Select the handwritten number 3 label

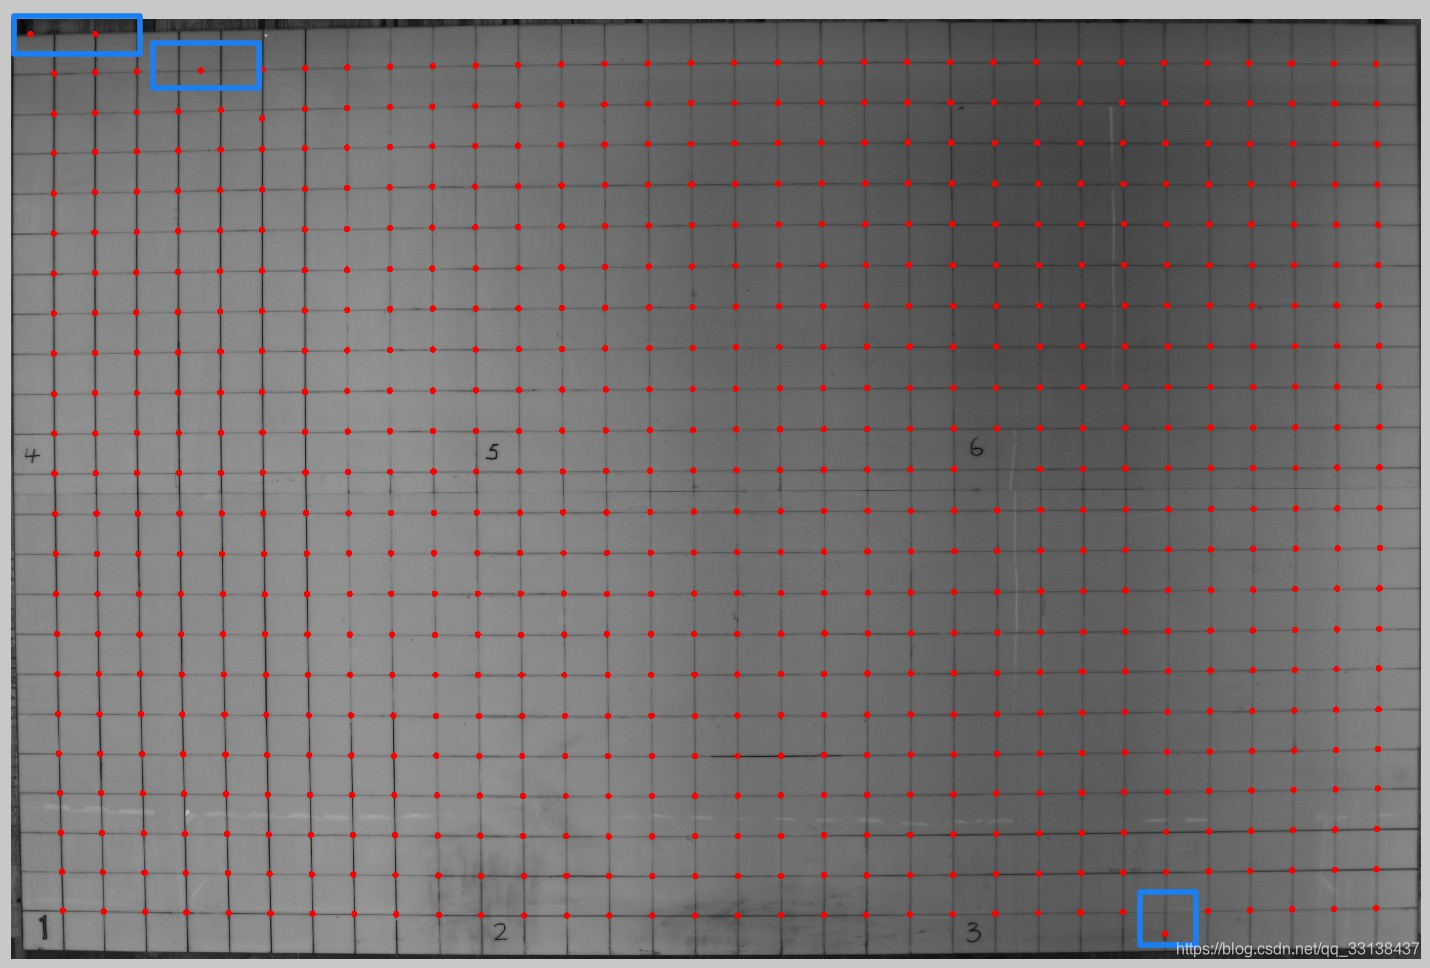973,932
